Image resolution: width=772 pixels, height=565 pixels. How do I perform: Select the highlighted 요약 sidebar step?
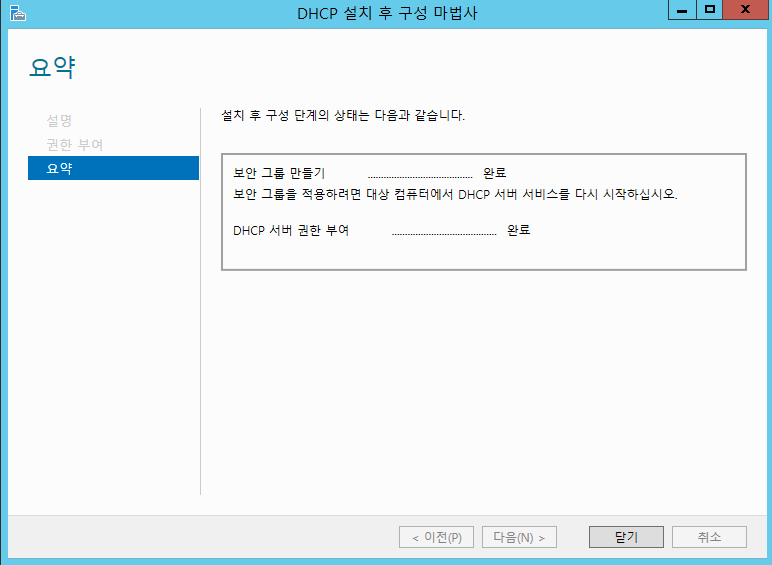pyautogui.click(x=59, y=169)
